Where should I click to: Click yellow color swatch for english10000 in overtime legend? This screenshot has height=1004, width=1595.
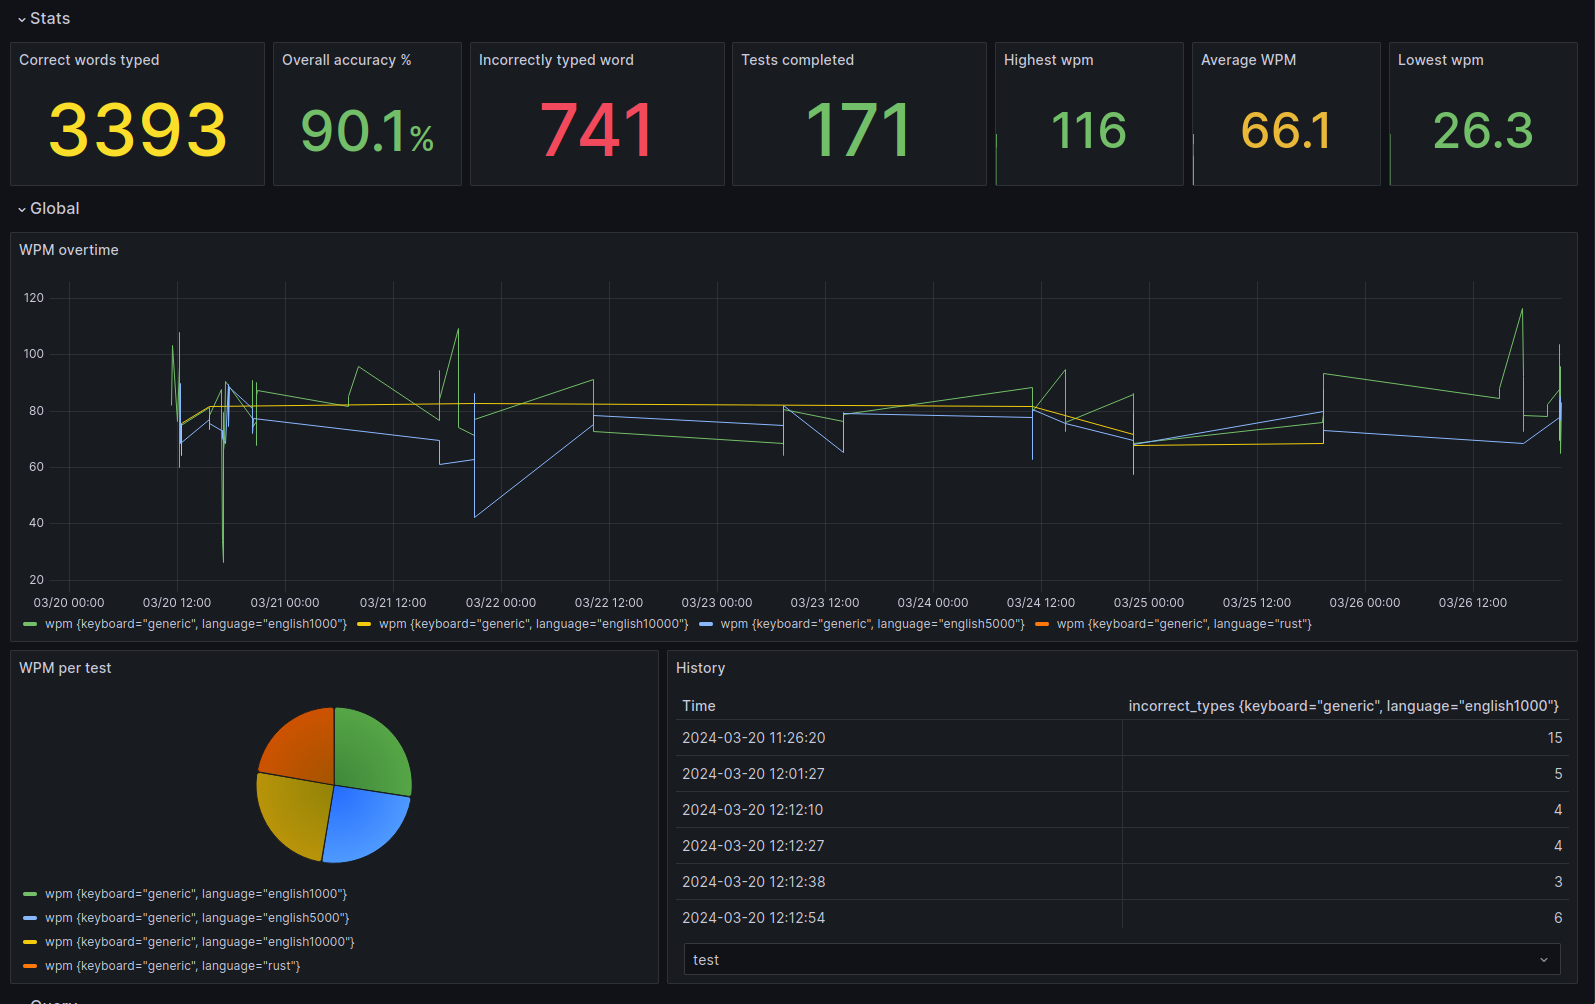tap(364, 624)
